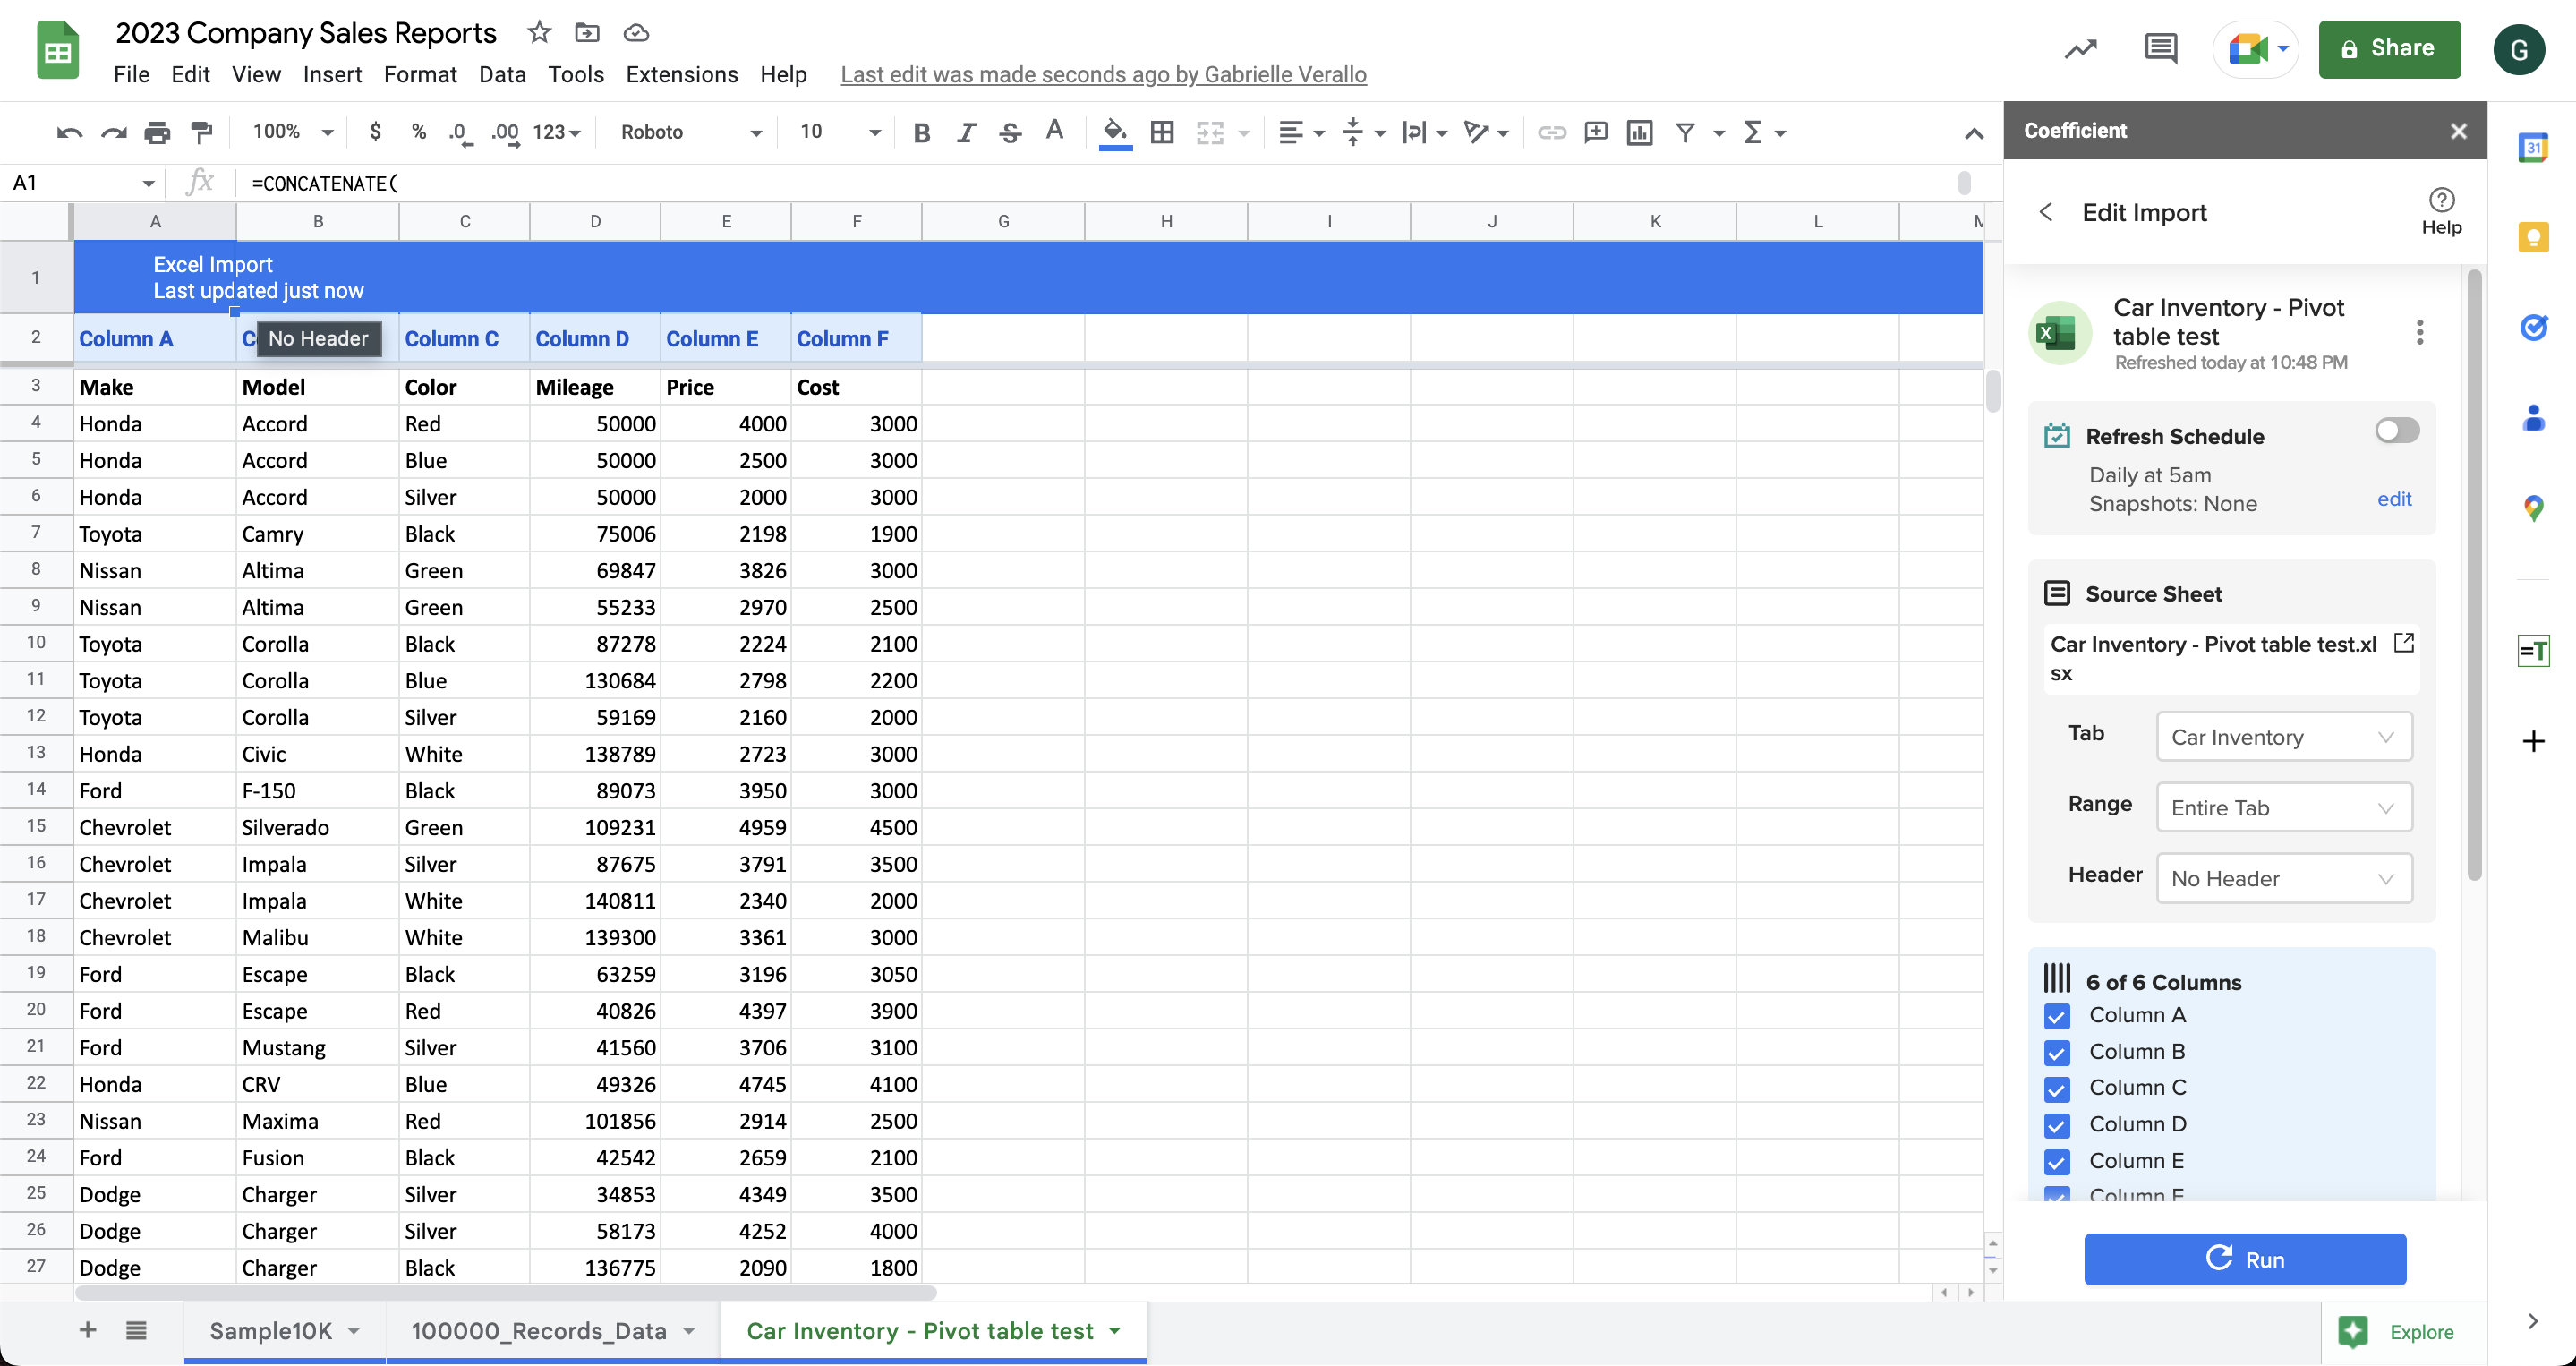Screen dimensions: 2576x1366
Task: Open import three-dot options menu
Action: pyautogui.click(x=2419, y=332)
